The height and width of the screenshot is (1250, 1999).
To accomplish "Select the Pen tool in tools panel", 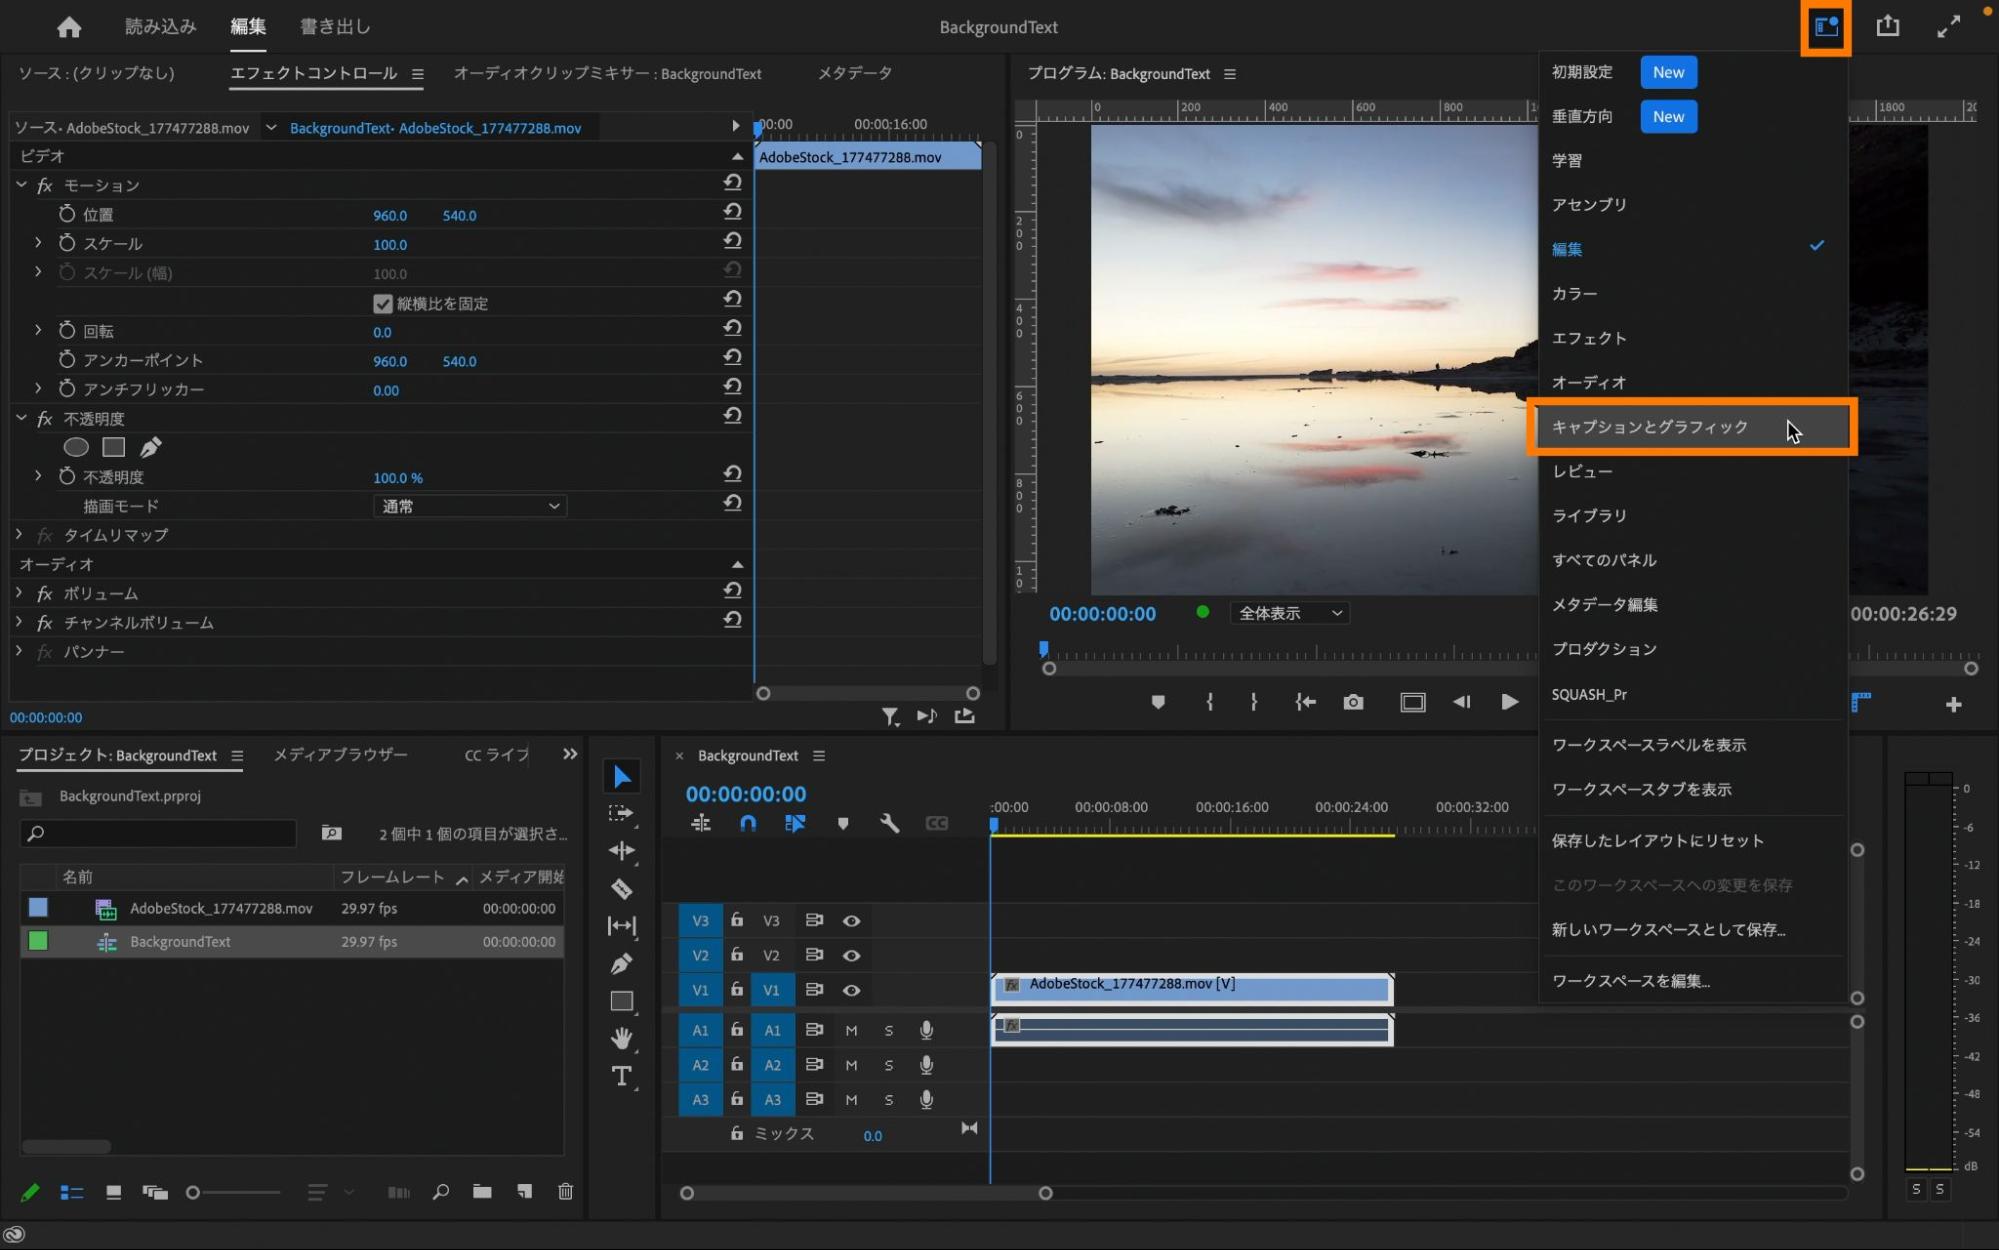I will (x=621, y=963).
